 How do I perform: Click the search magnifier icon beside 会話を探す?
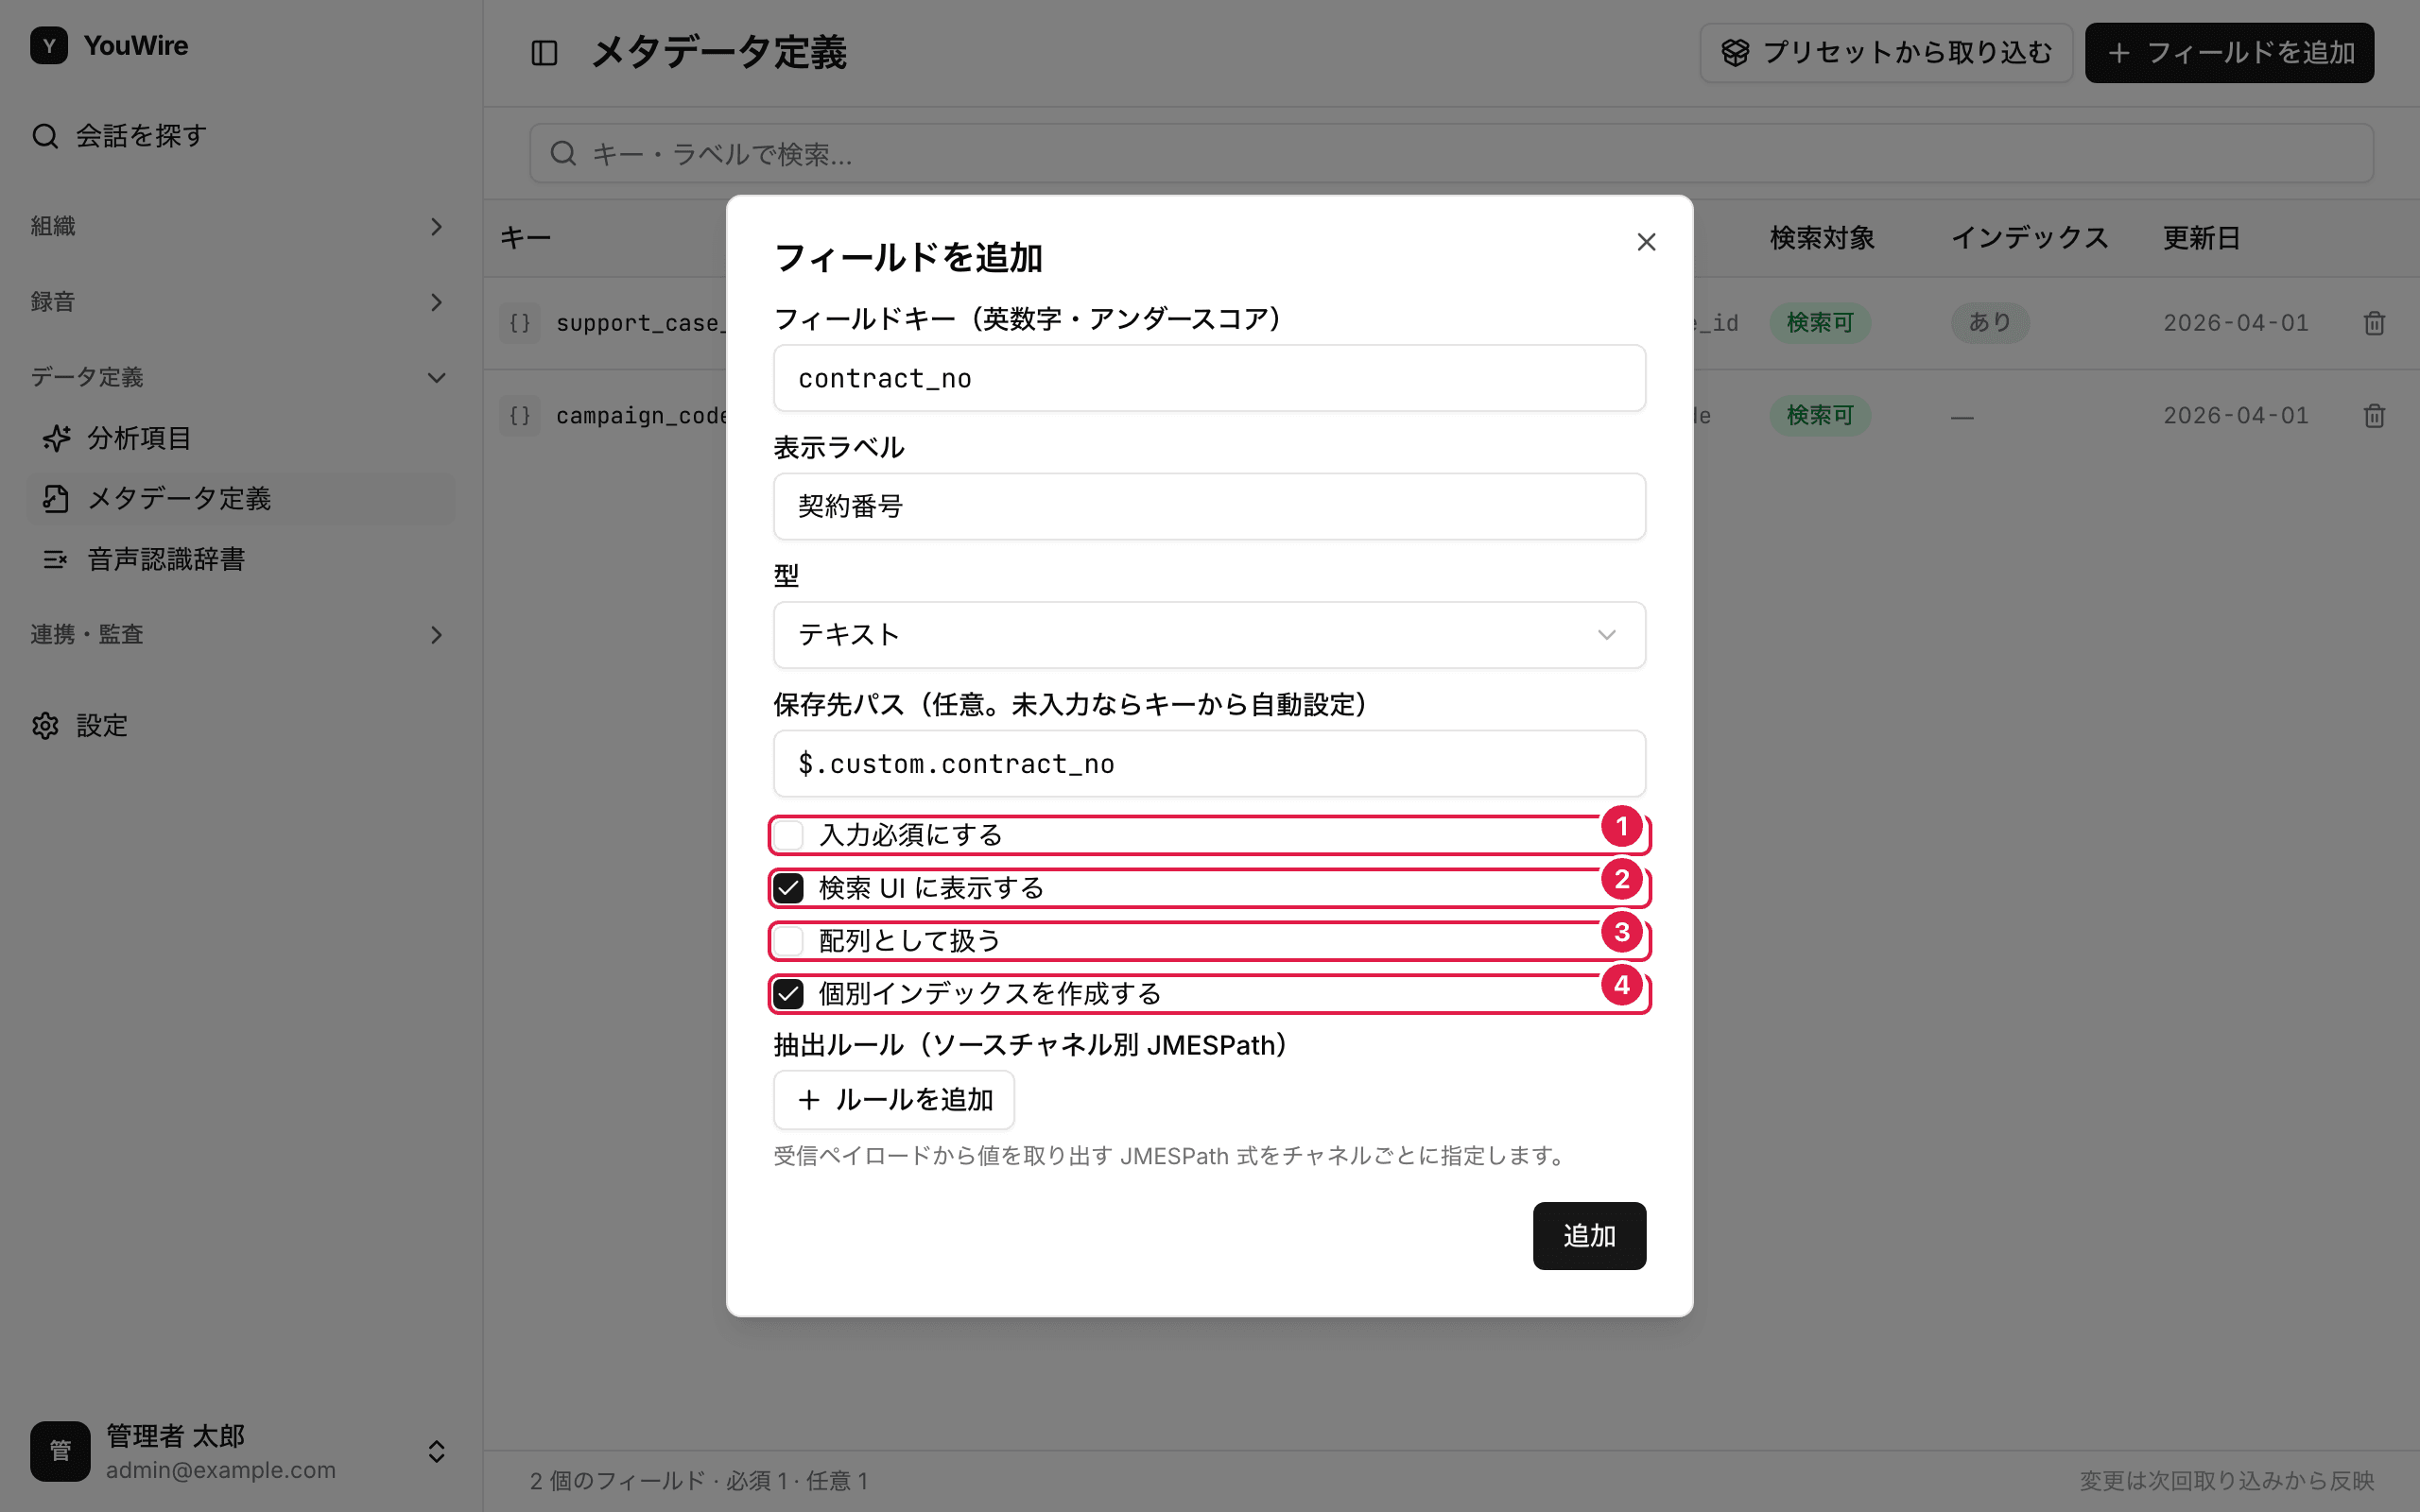45,136
